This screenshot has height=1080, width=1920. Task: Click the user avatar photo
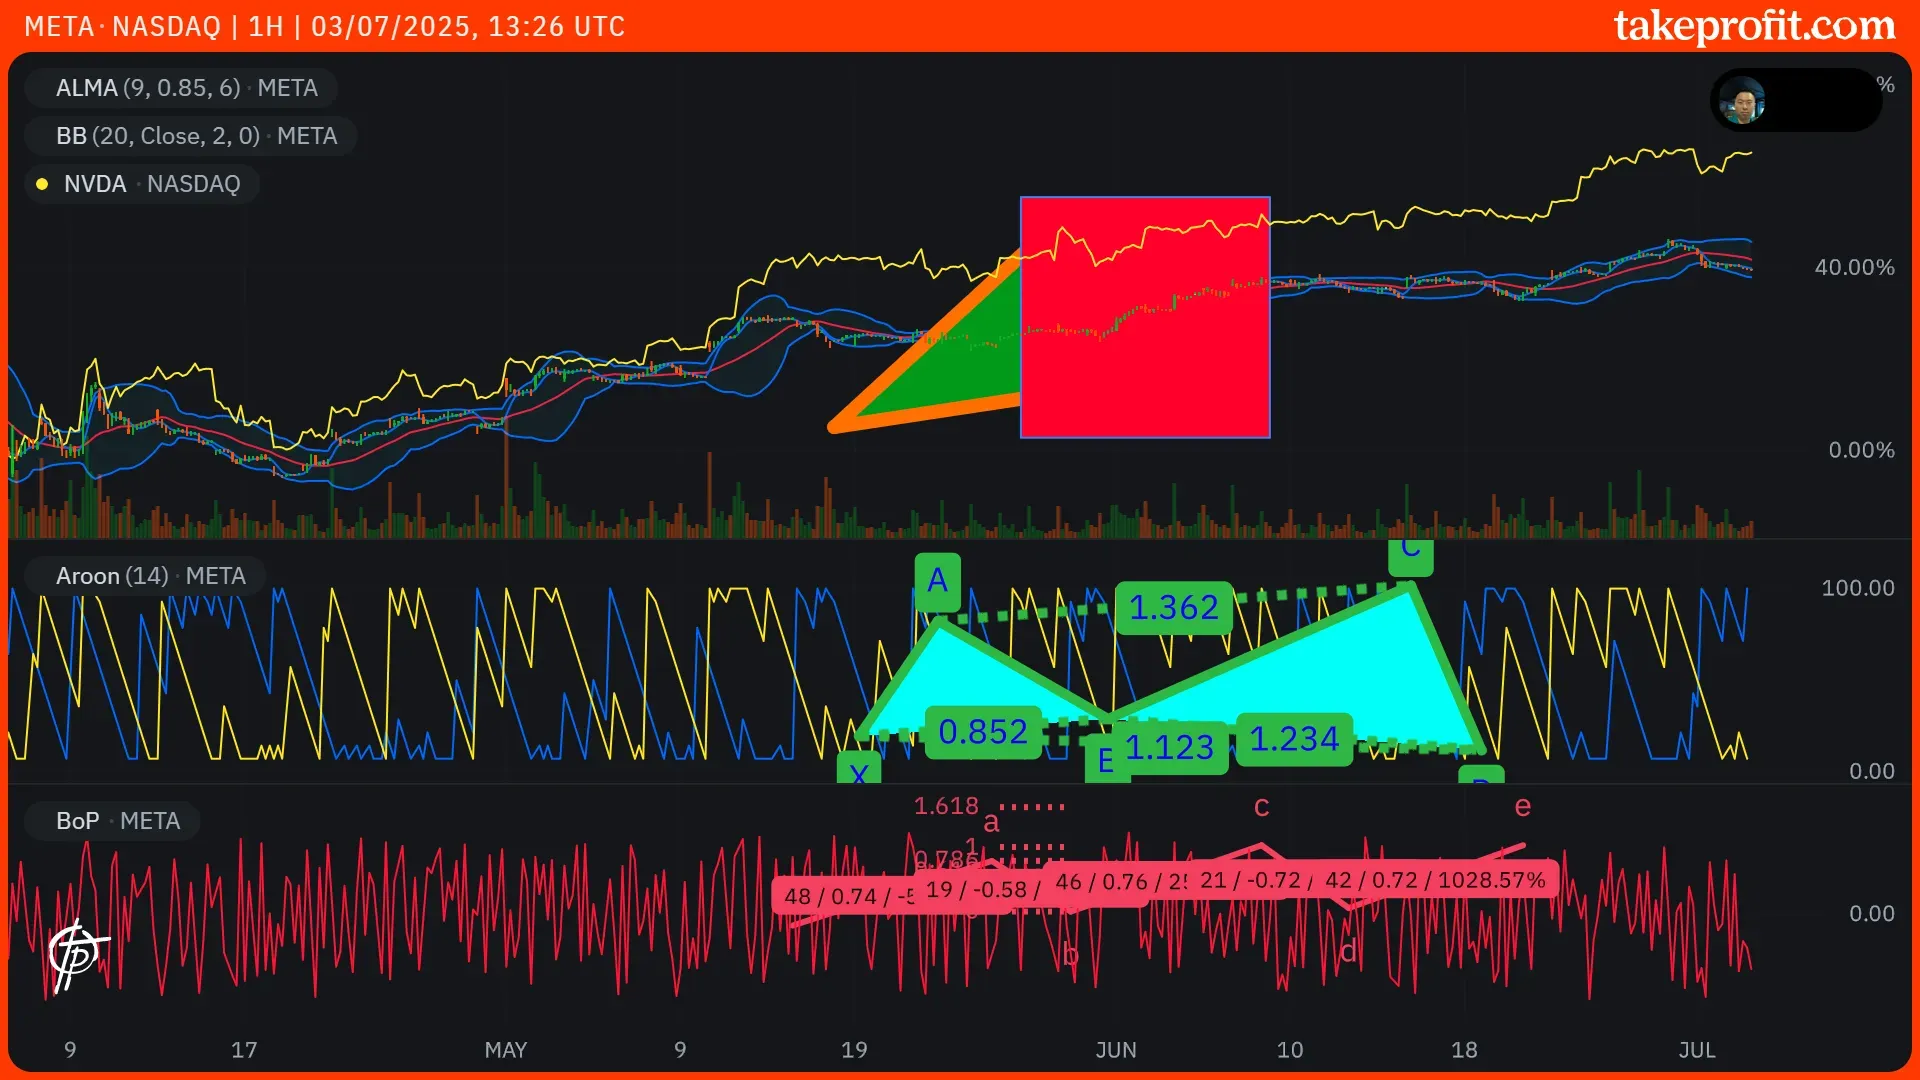coord(1743,100)
